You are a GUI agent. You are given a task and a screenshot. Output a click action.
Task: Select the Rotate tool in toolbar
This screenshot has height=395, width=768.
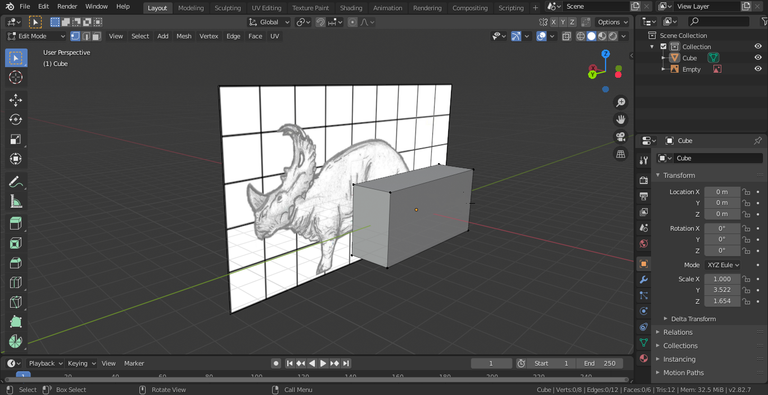tap(16, 120)
